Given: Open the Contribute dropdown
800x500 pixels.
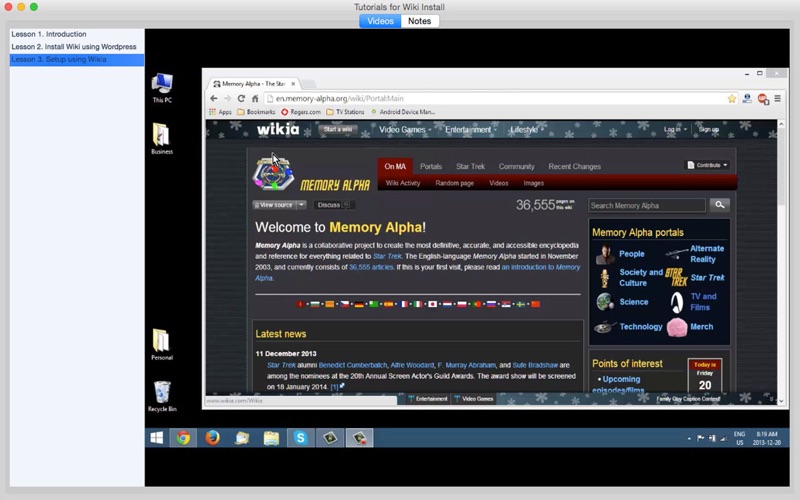Looking at the screenshot, I should (707, 165).
